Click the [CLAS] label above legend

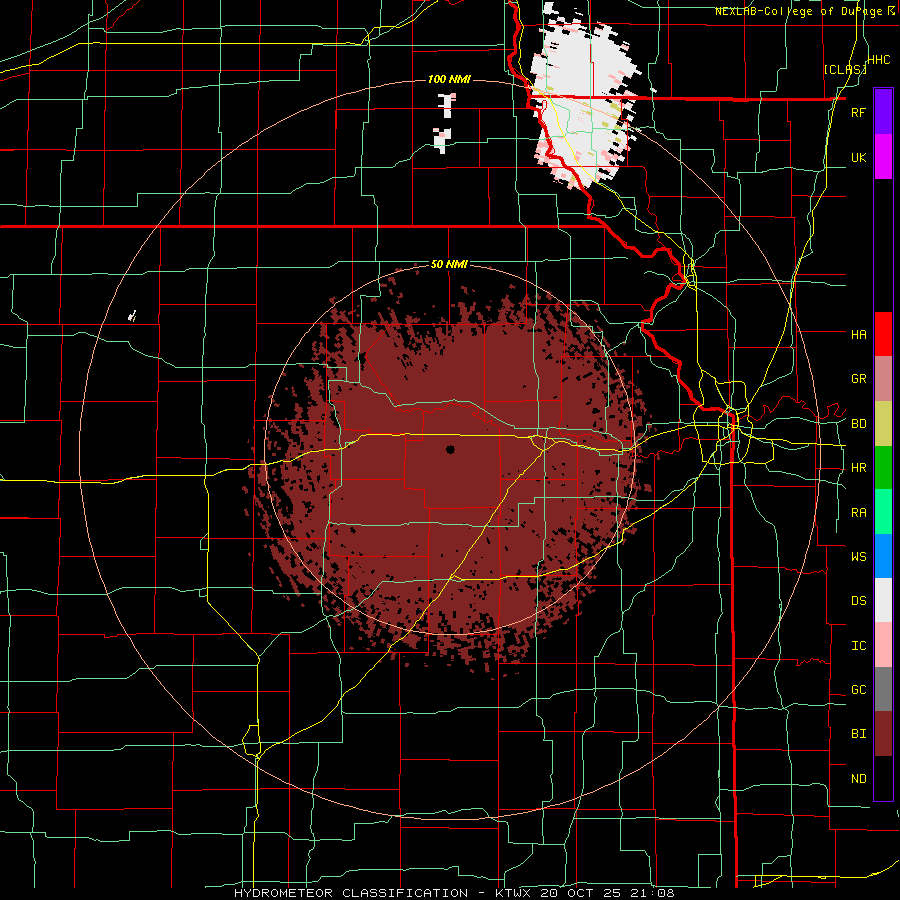pos(845,69)
